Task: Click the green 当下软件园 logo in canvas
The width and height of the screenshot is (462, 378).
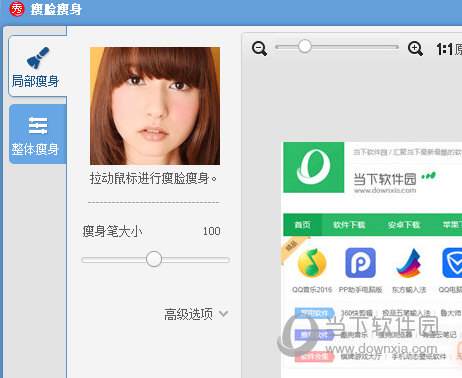Action: [x=314, y=167]
